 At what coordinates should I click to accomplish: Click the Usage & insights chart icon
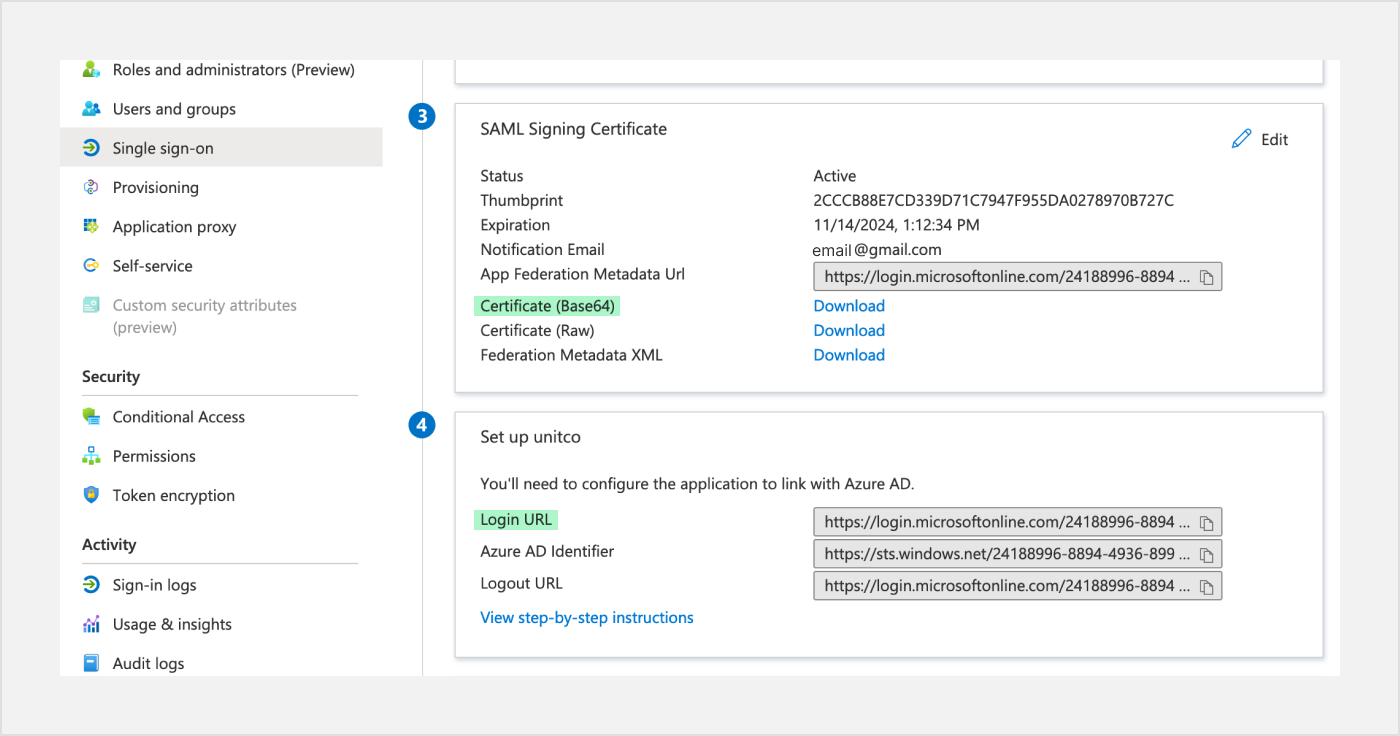(91, 624)
